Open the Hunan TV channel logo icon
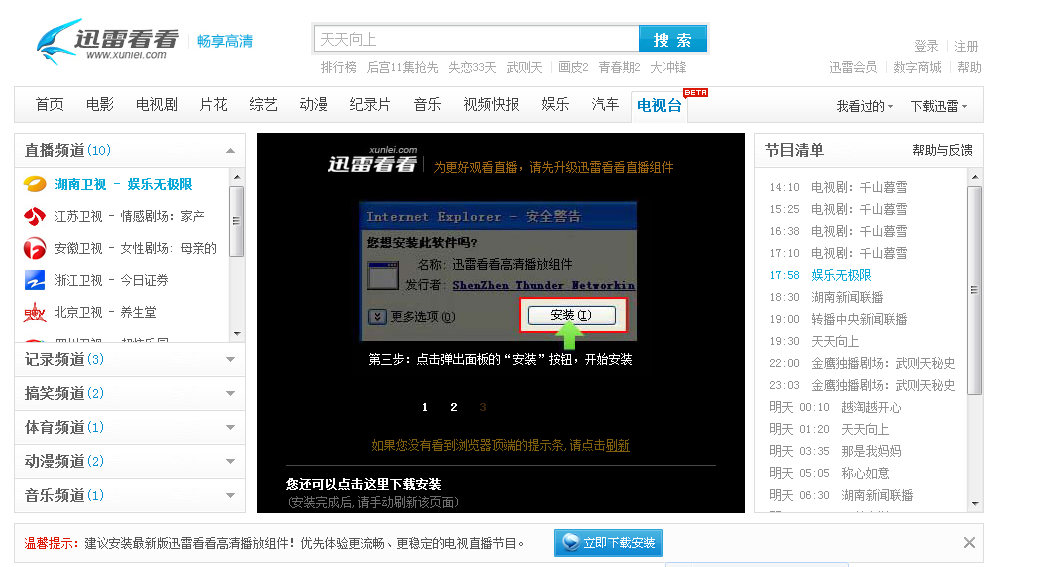The height and width of the screenshot is (567, 1039). [35, 184]
